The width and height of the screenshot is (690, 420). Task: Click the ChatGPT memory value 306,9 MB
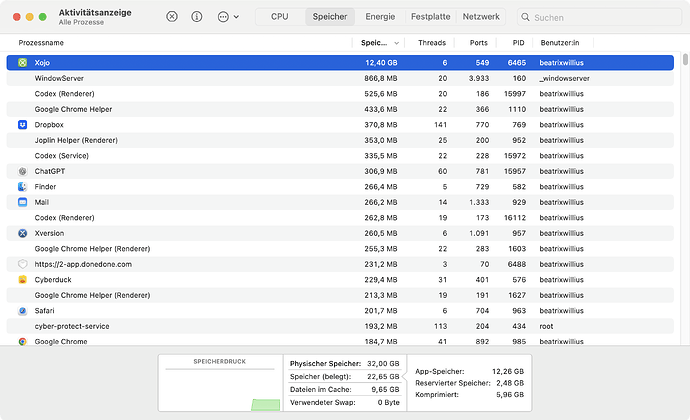381,171
